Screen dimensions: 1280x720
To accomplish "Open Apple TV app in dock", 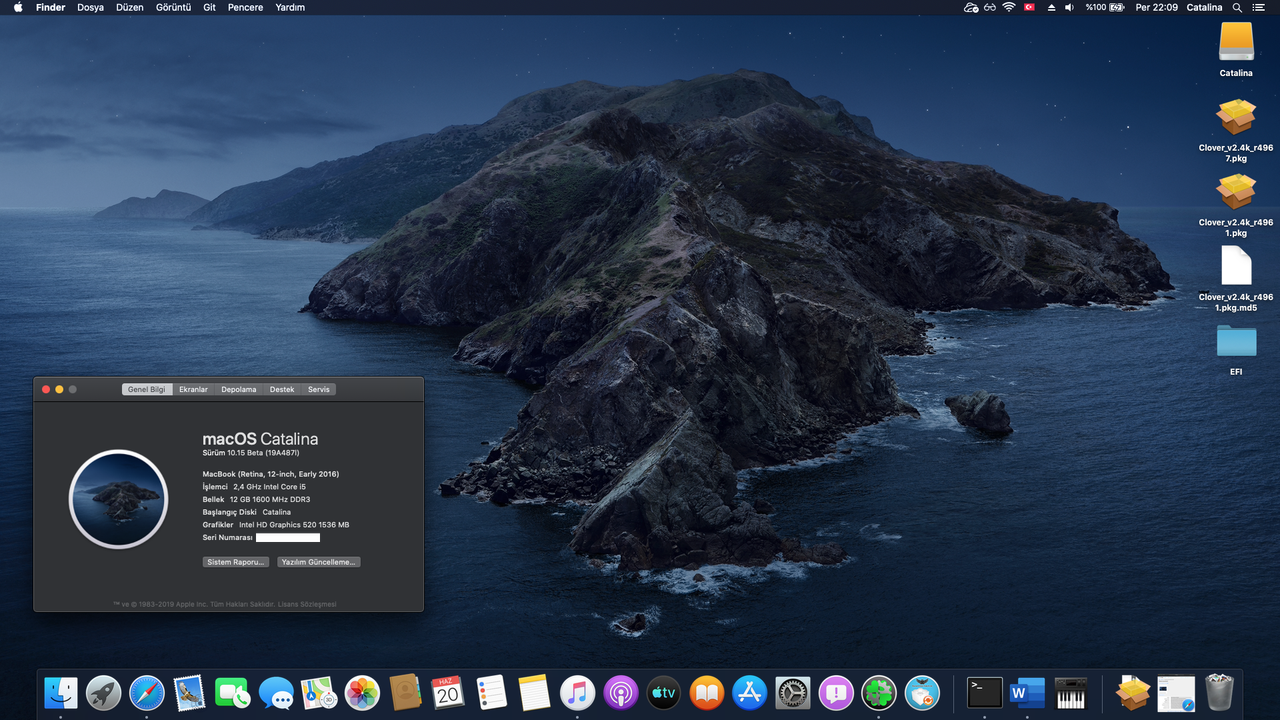I will coord(663,692).
